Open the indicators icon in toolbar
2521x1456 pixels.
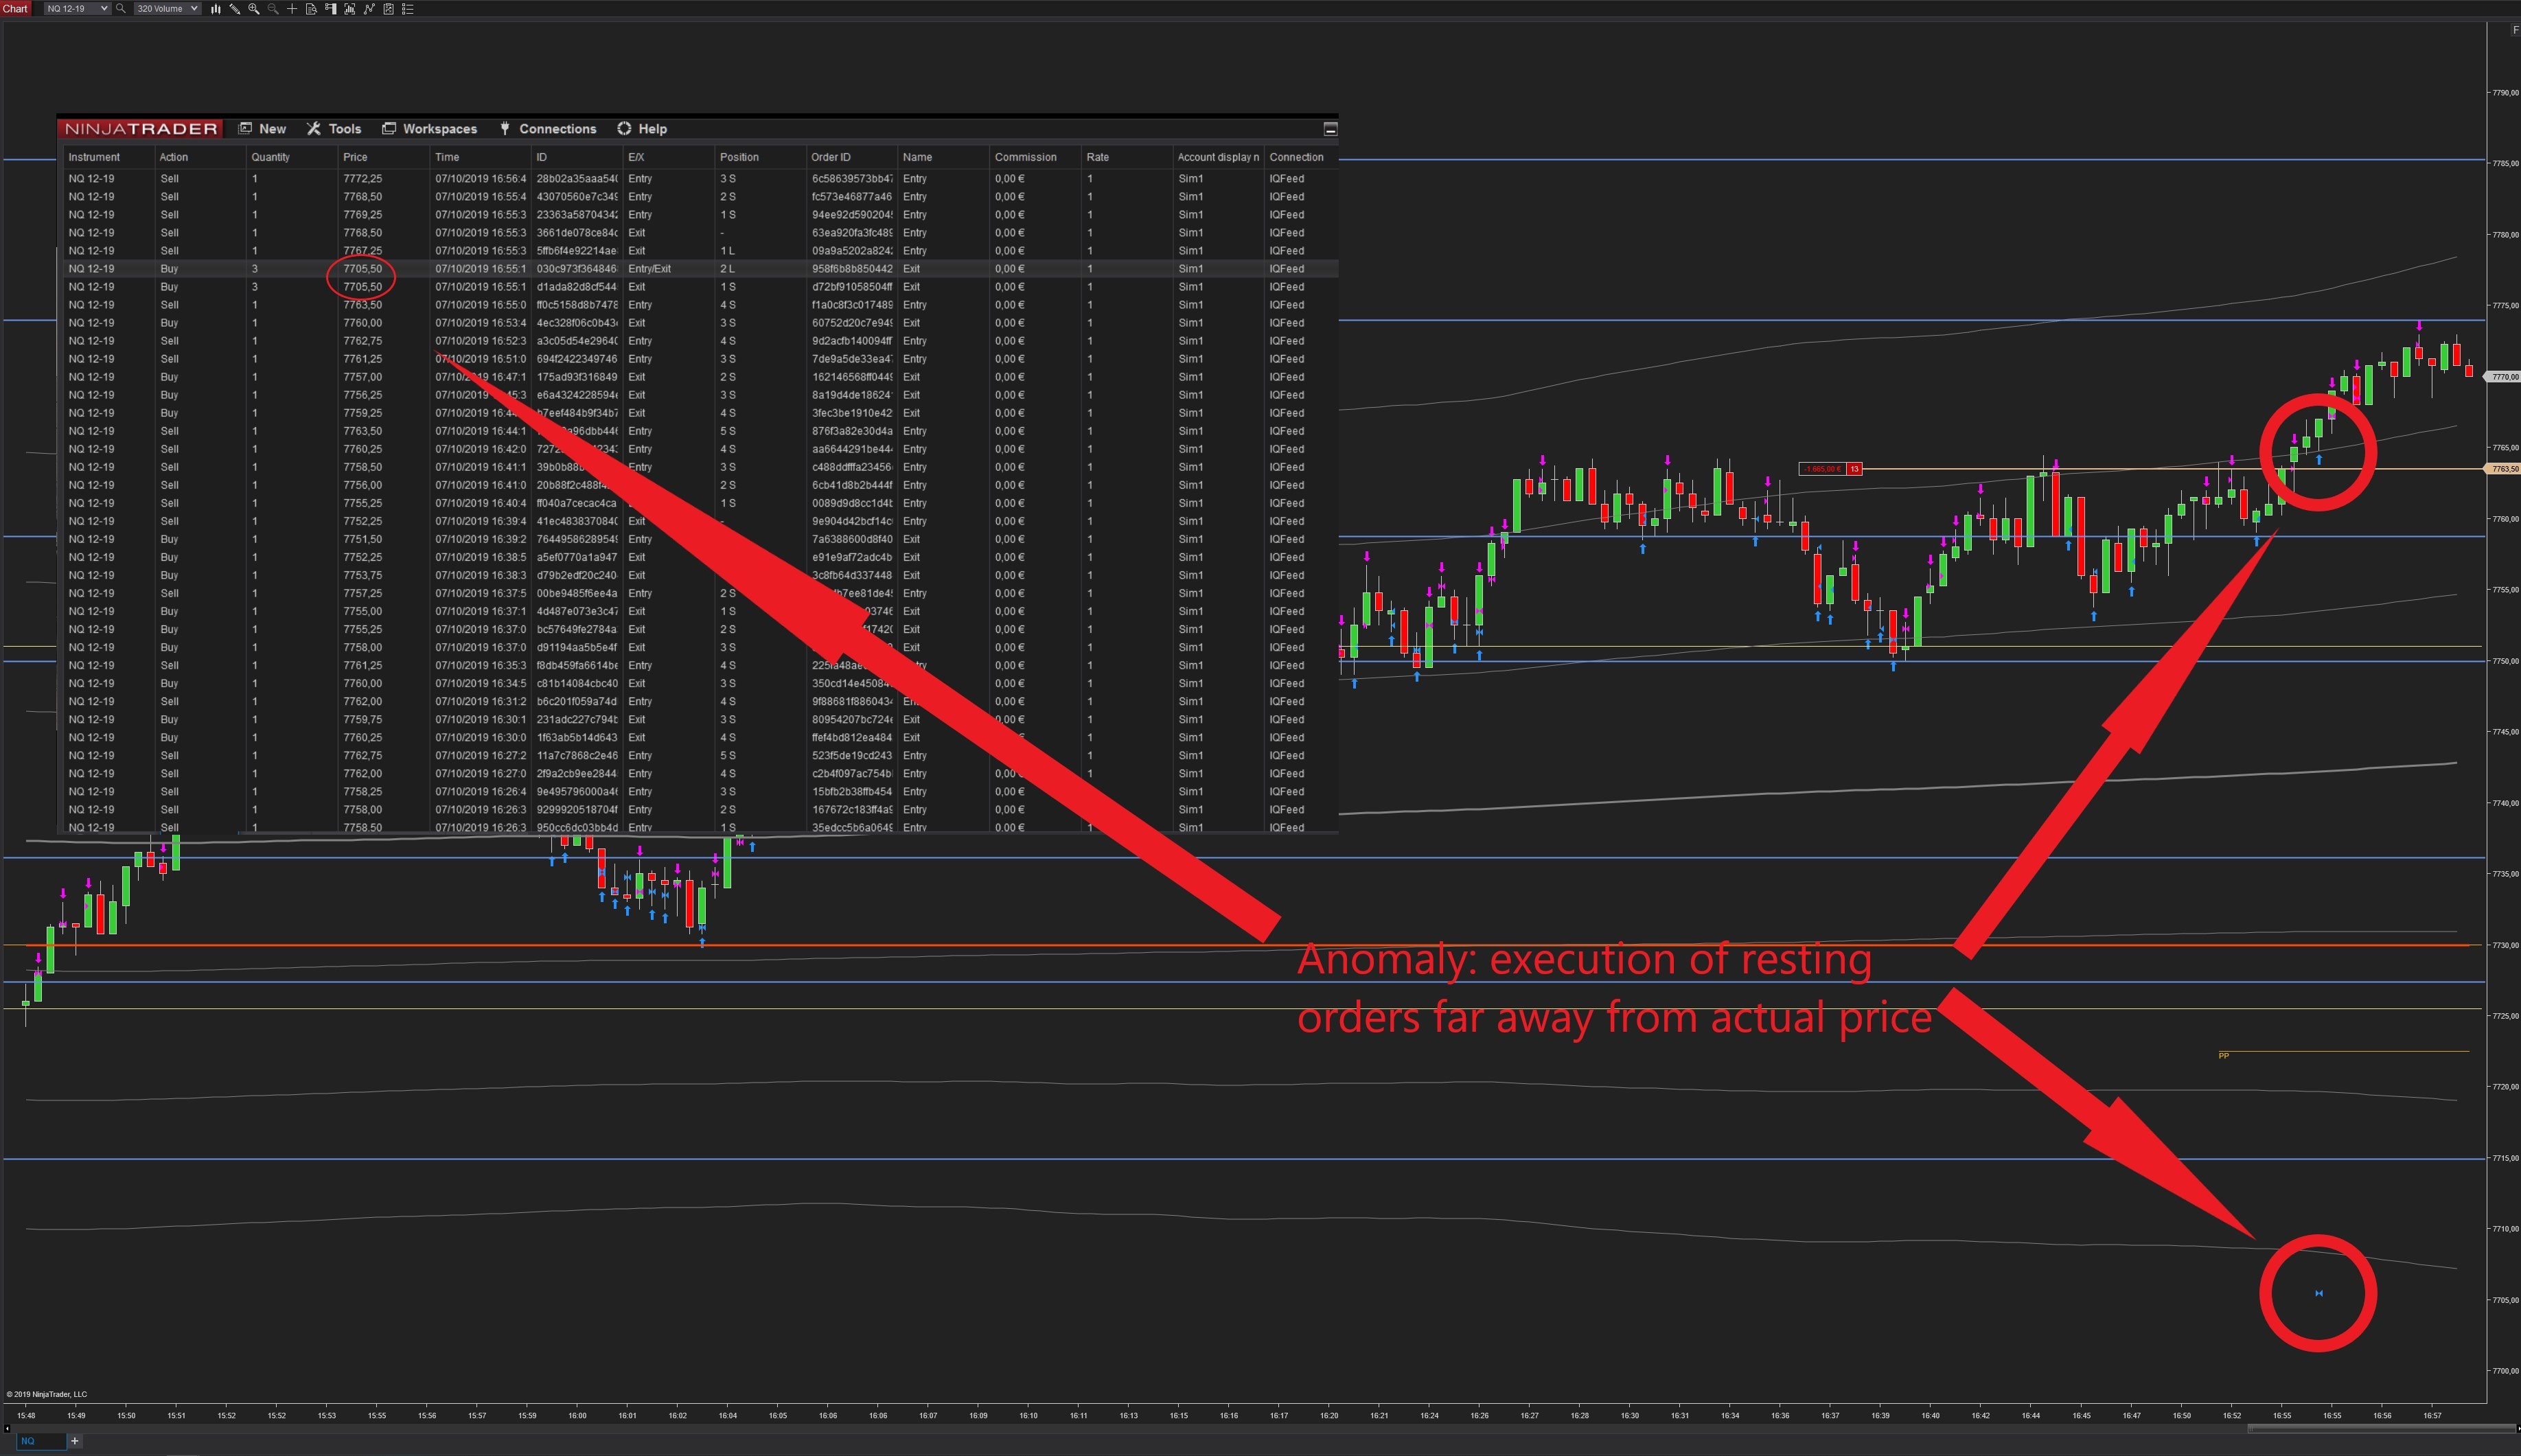pyautogui.click(x=350, y=9)
